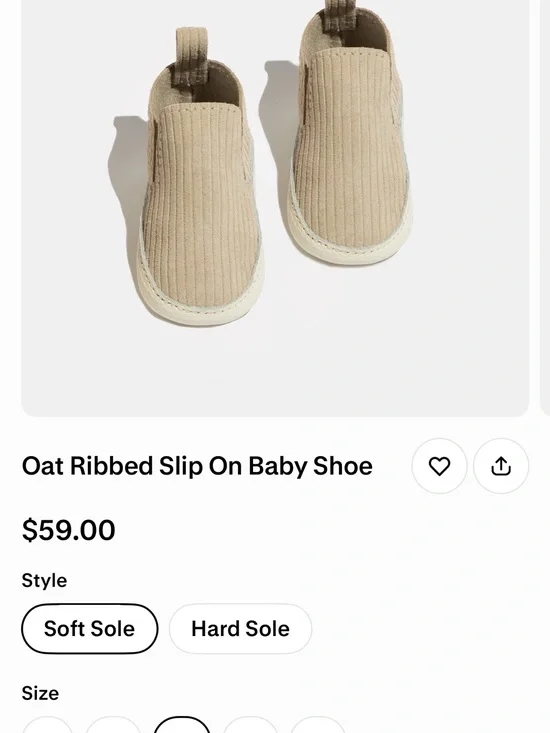Image resolution: width=550 pixels, height=733 pixels.
Task: Choose the fourth size circle under Size
Action: 250,725
